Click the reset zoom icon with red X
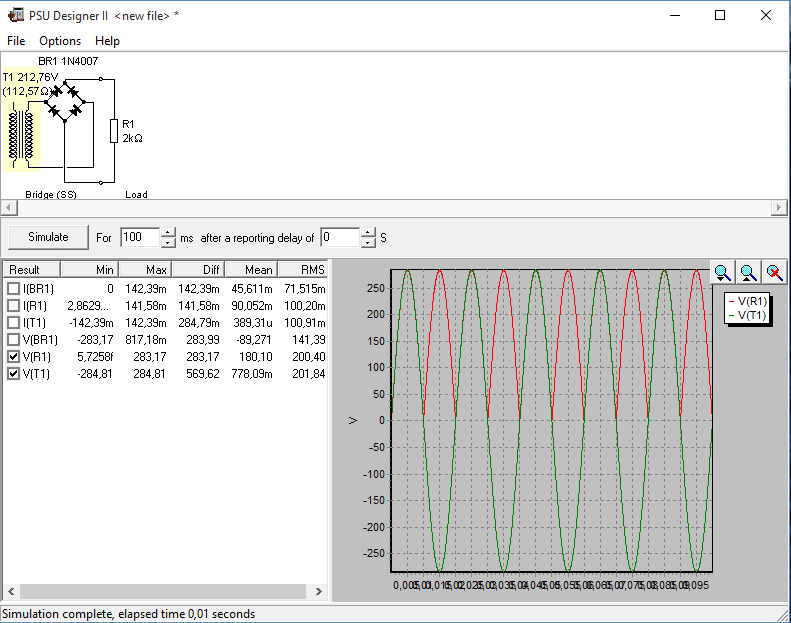This screenshot has height=623, width=791. click(x=773, y=273)
